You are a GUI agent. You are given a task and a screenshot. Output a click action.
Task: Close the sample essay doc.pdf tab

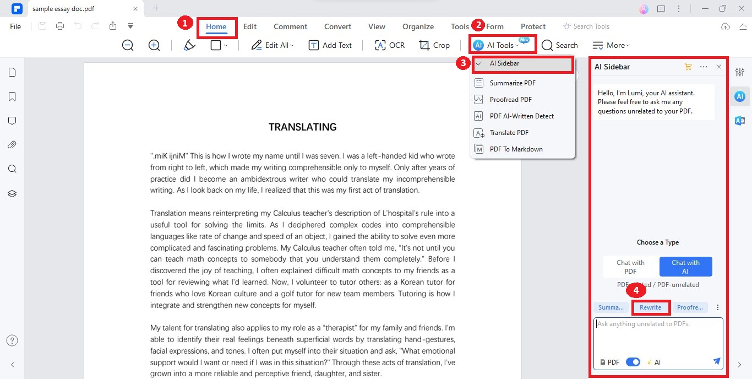coord(136,9)
